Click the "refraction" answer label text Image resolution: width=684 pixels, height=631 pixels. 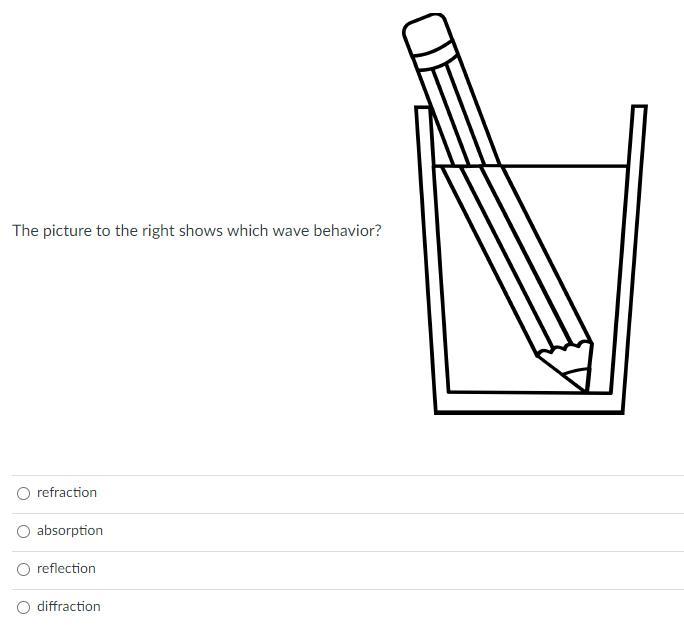67,493
